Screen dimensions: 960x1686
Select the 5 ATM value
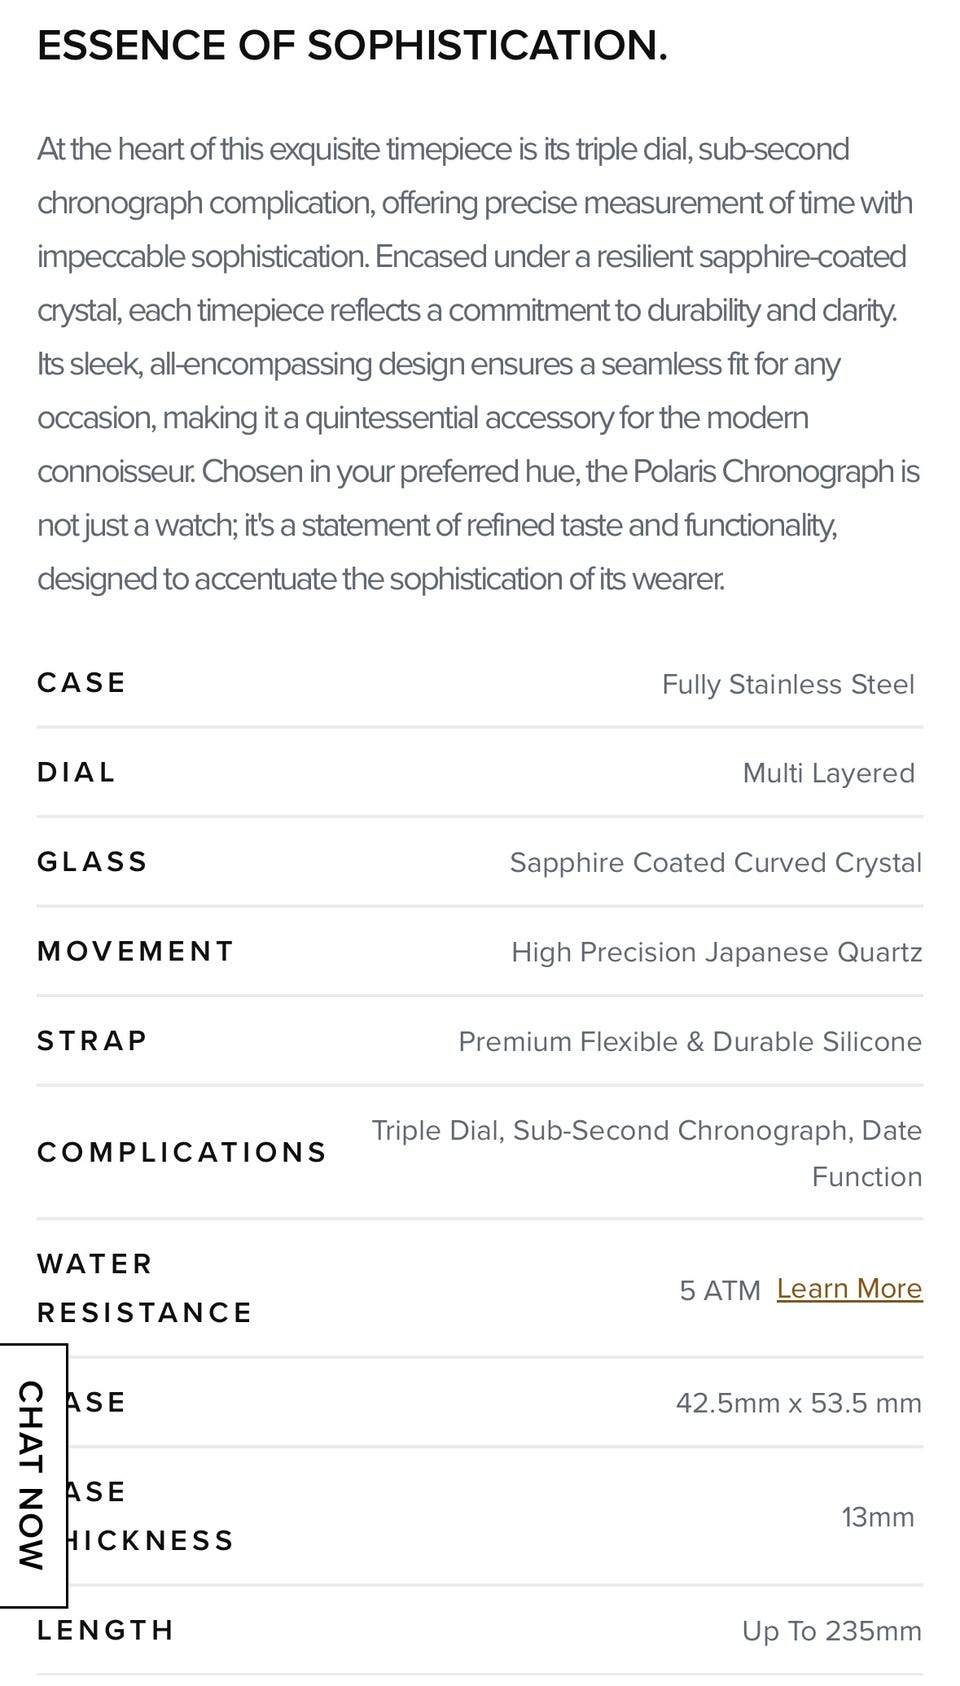[x=720, y=1291]
